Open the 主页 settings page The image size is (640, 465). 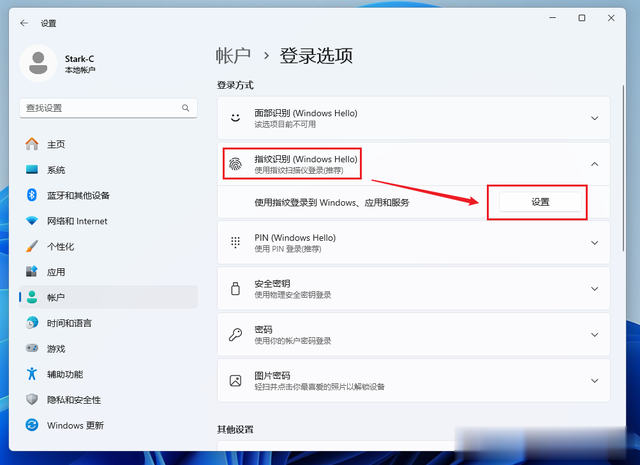point(108,144)
